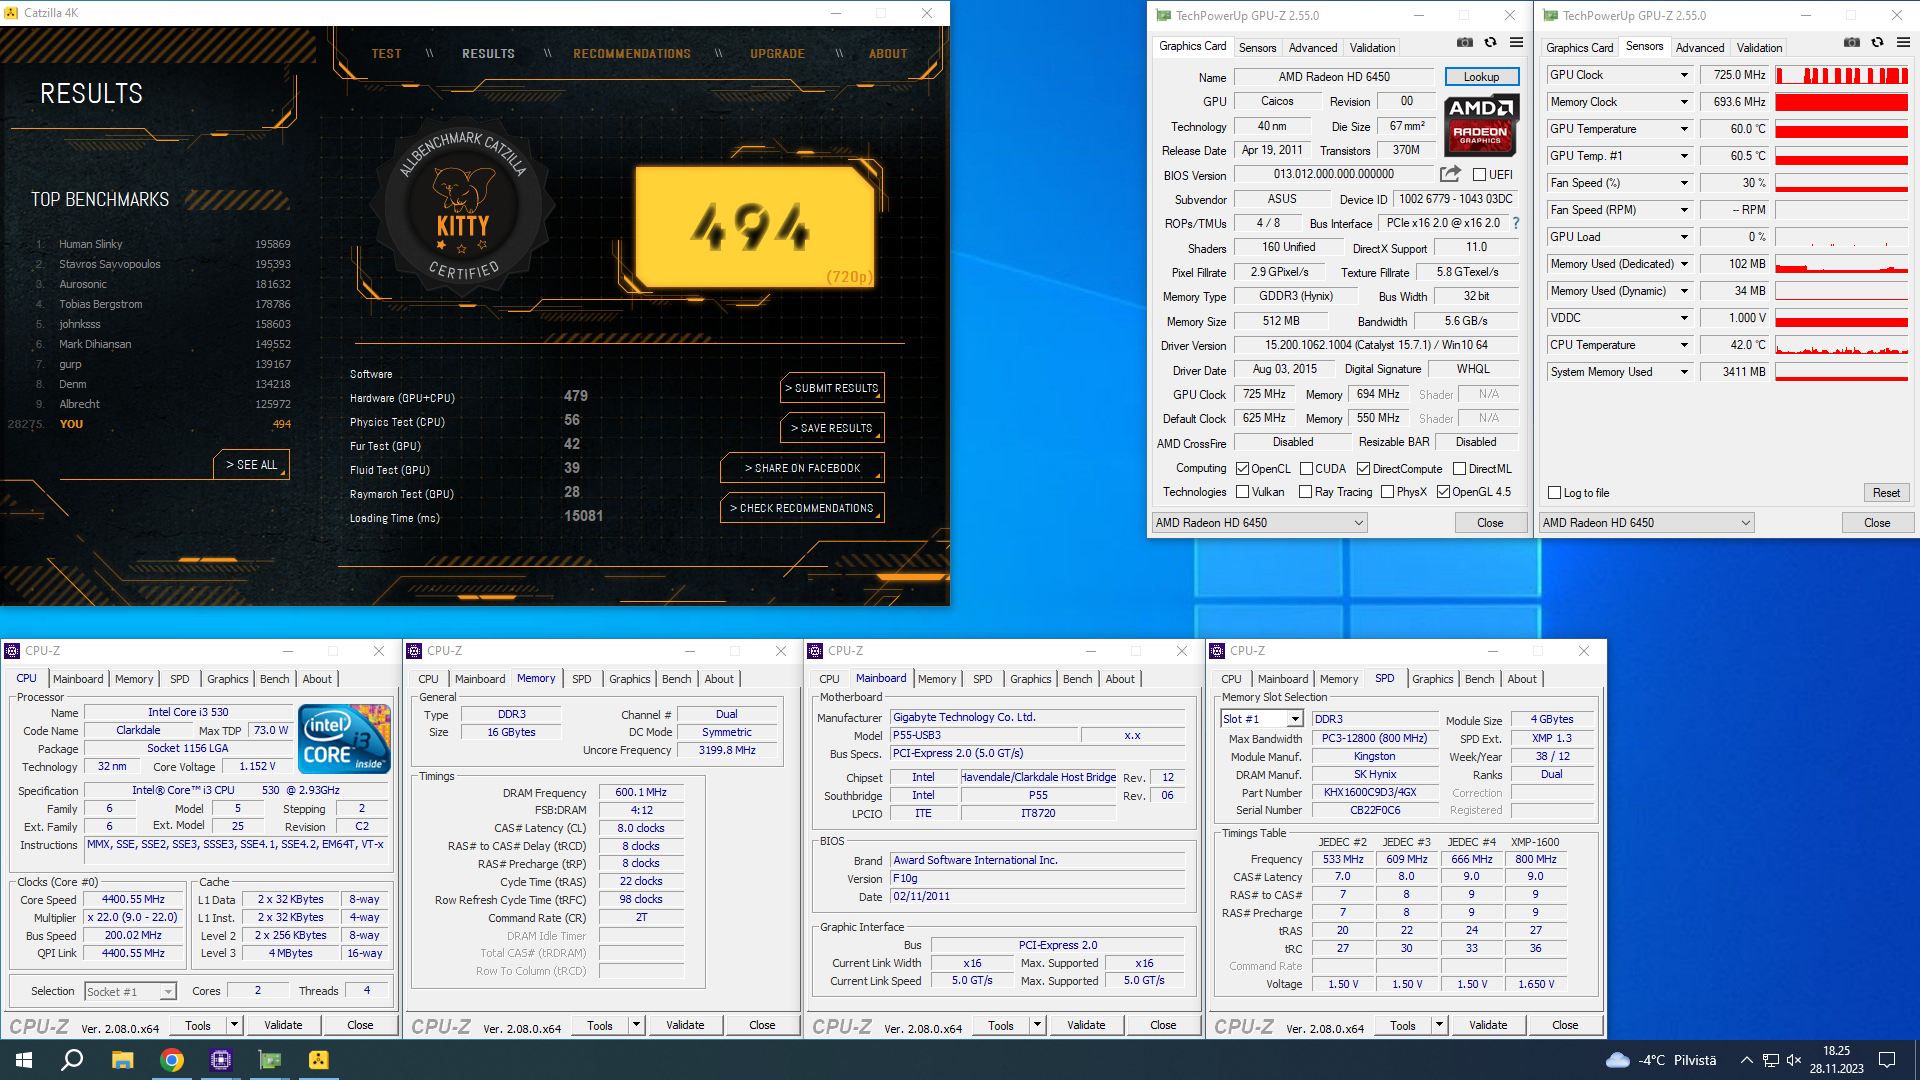
Task: Click the AMD Radeon Graphics logo
Action: coord(1481,124)
